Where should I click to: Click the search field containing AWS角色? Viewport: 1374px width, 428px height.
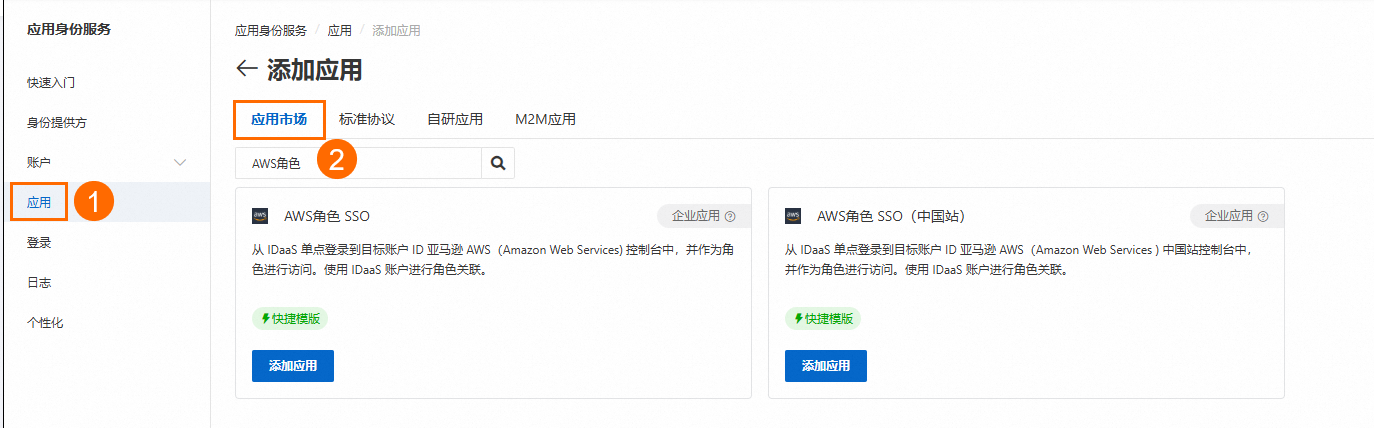[358, 163]
